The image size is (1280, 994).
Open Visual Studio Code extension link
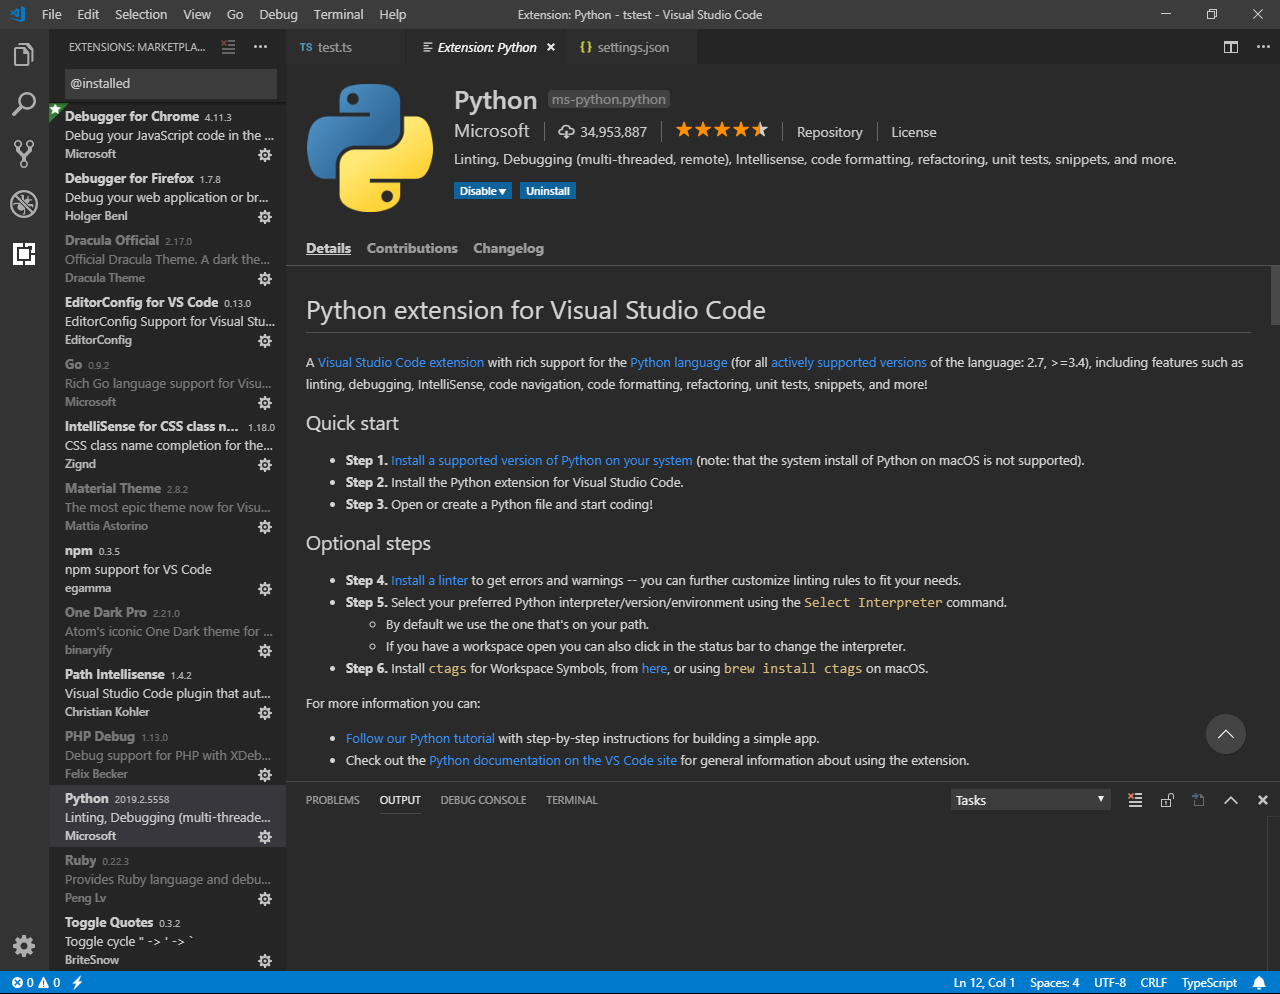click(401, 362)
